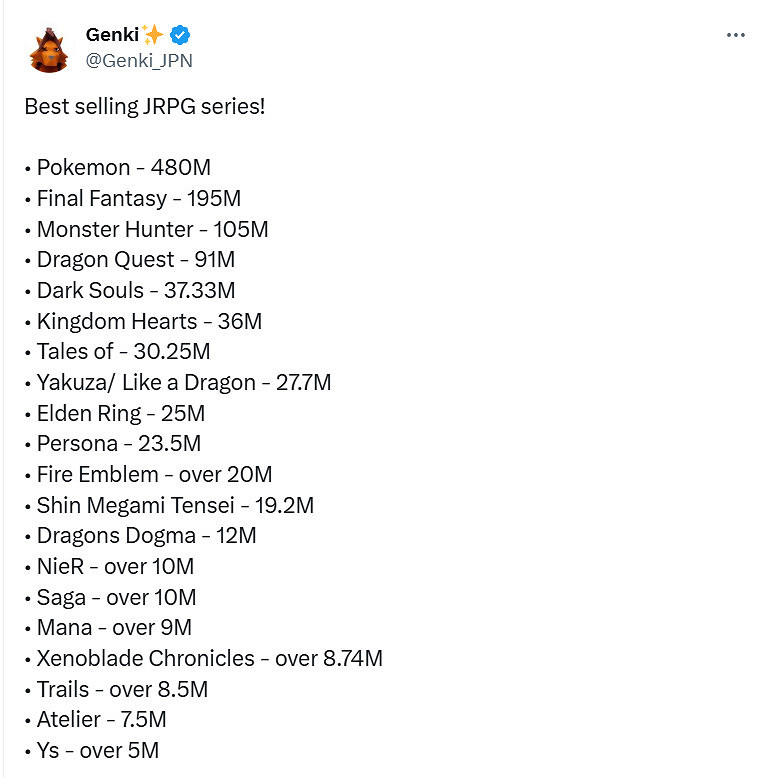Open the @Genki_JPN handle link
Image resolution: width=766 pixels, height=778 pixels.
click(x=139, y=60)
